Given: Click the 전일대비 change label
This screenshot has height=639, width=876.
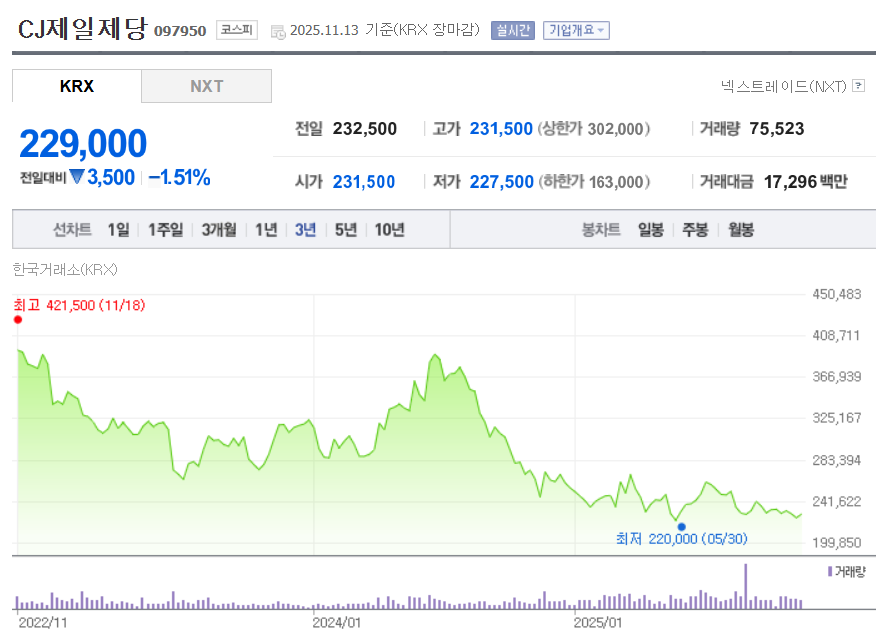Looking at the screenshot, I should coord(43,178).
